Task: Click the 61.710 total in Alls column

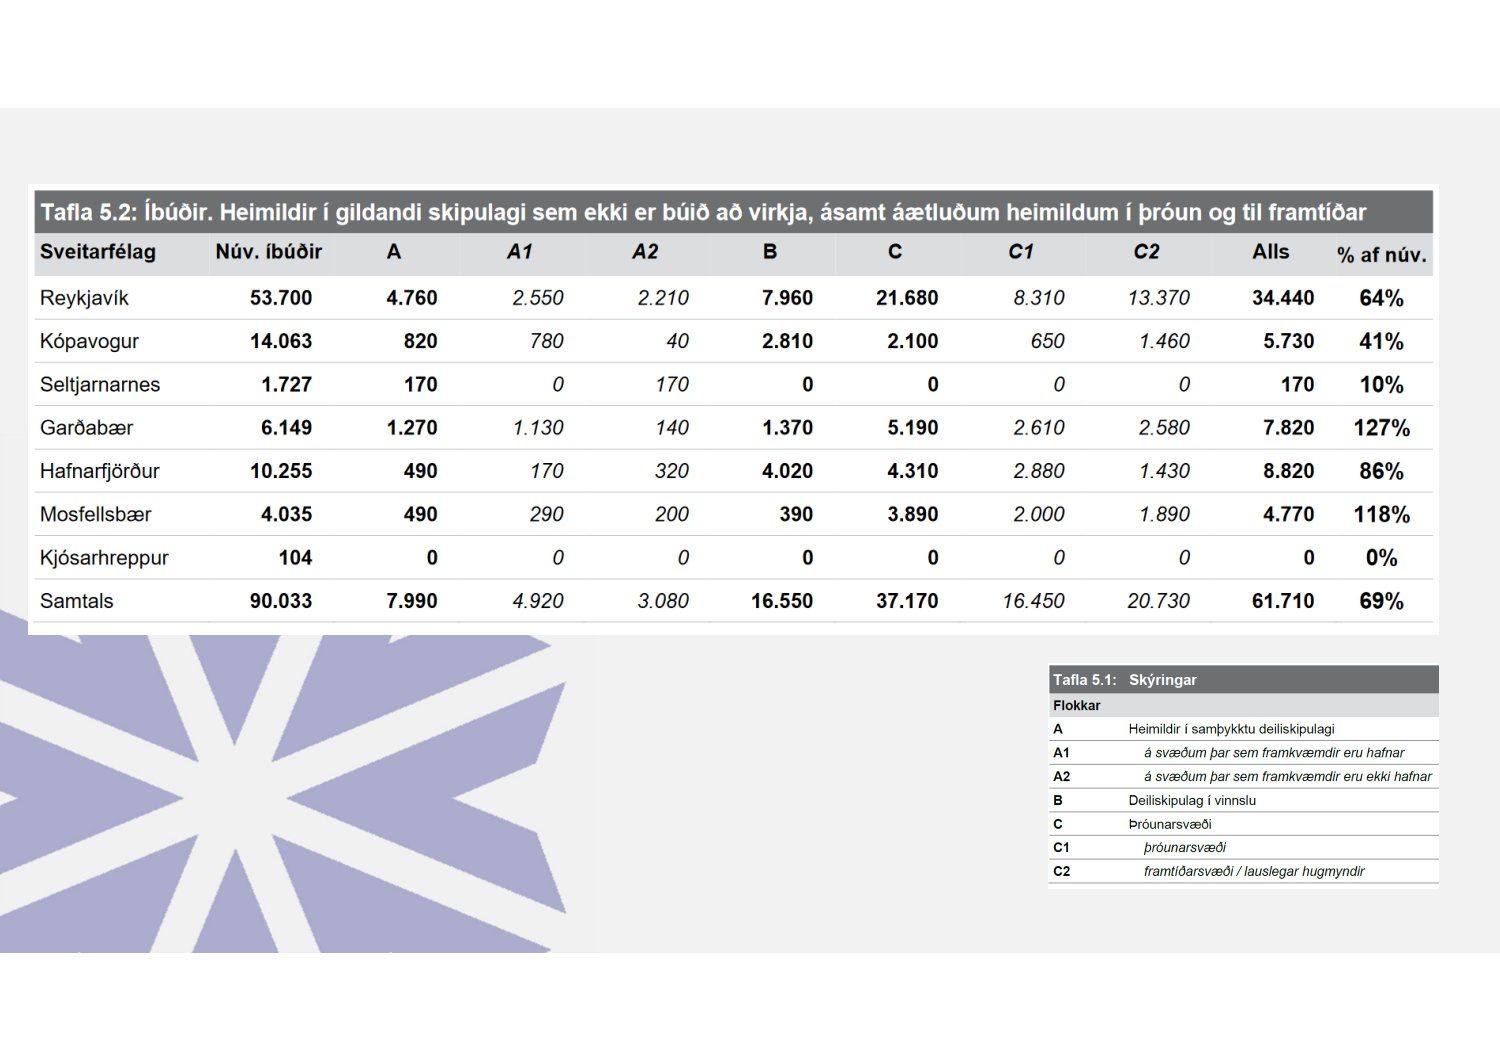Action: [x=1283, y=601]
